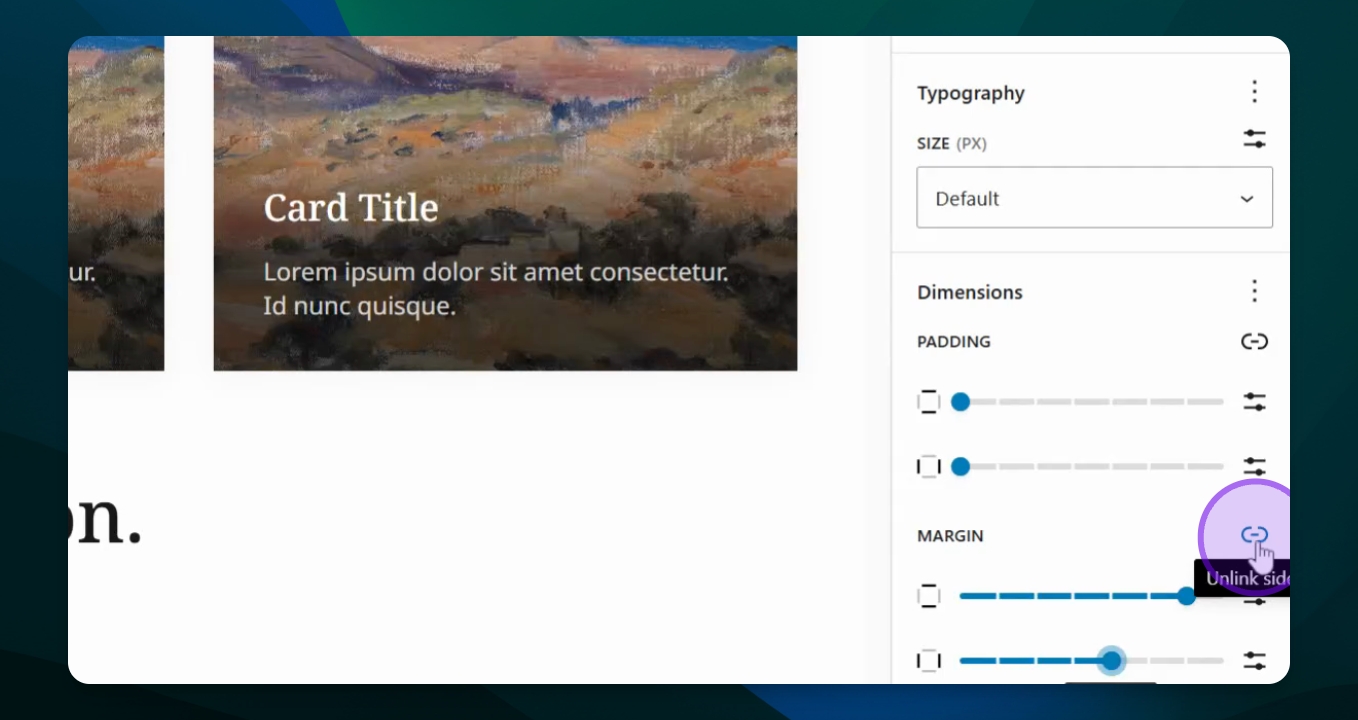1358x720 pixels.
Task: Open the font size Default dropdown
Action: pos(1094,198)
